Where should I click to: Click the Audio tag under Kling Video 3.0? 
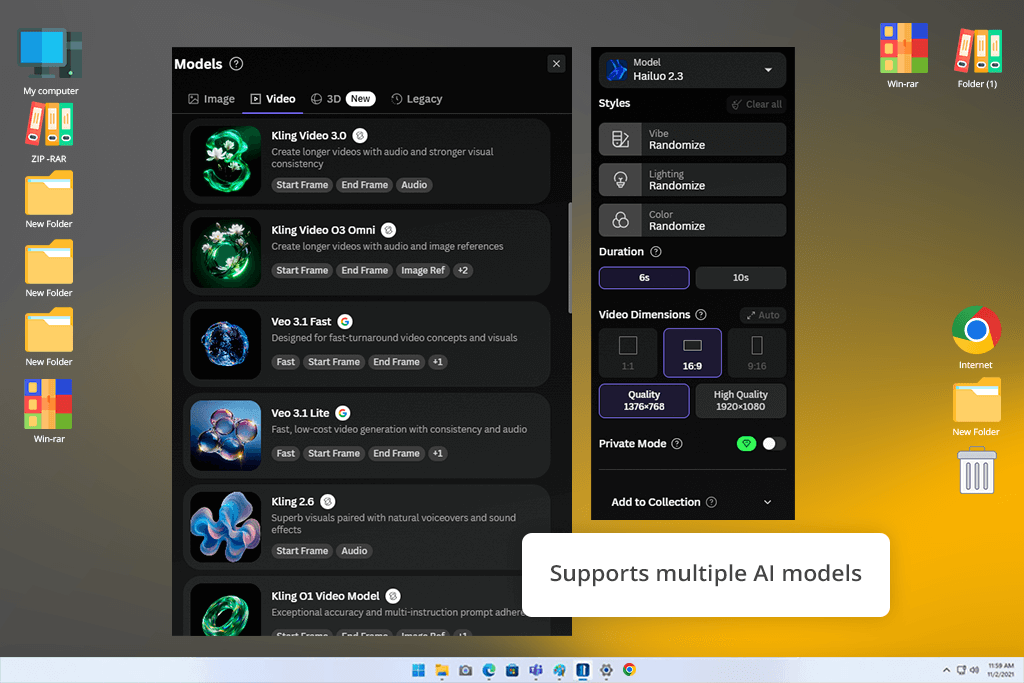pyautogui.click(x=414, y=185)
